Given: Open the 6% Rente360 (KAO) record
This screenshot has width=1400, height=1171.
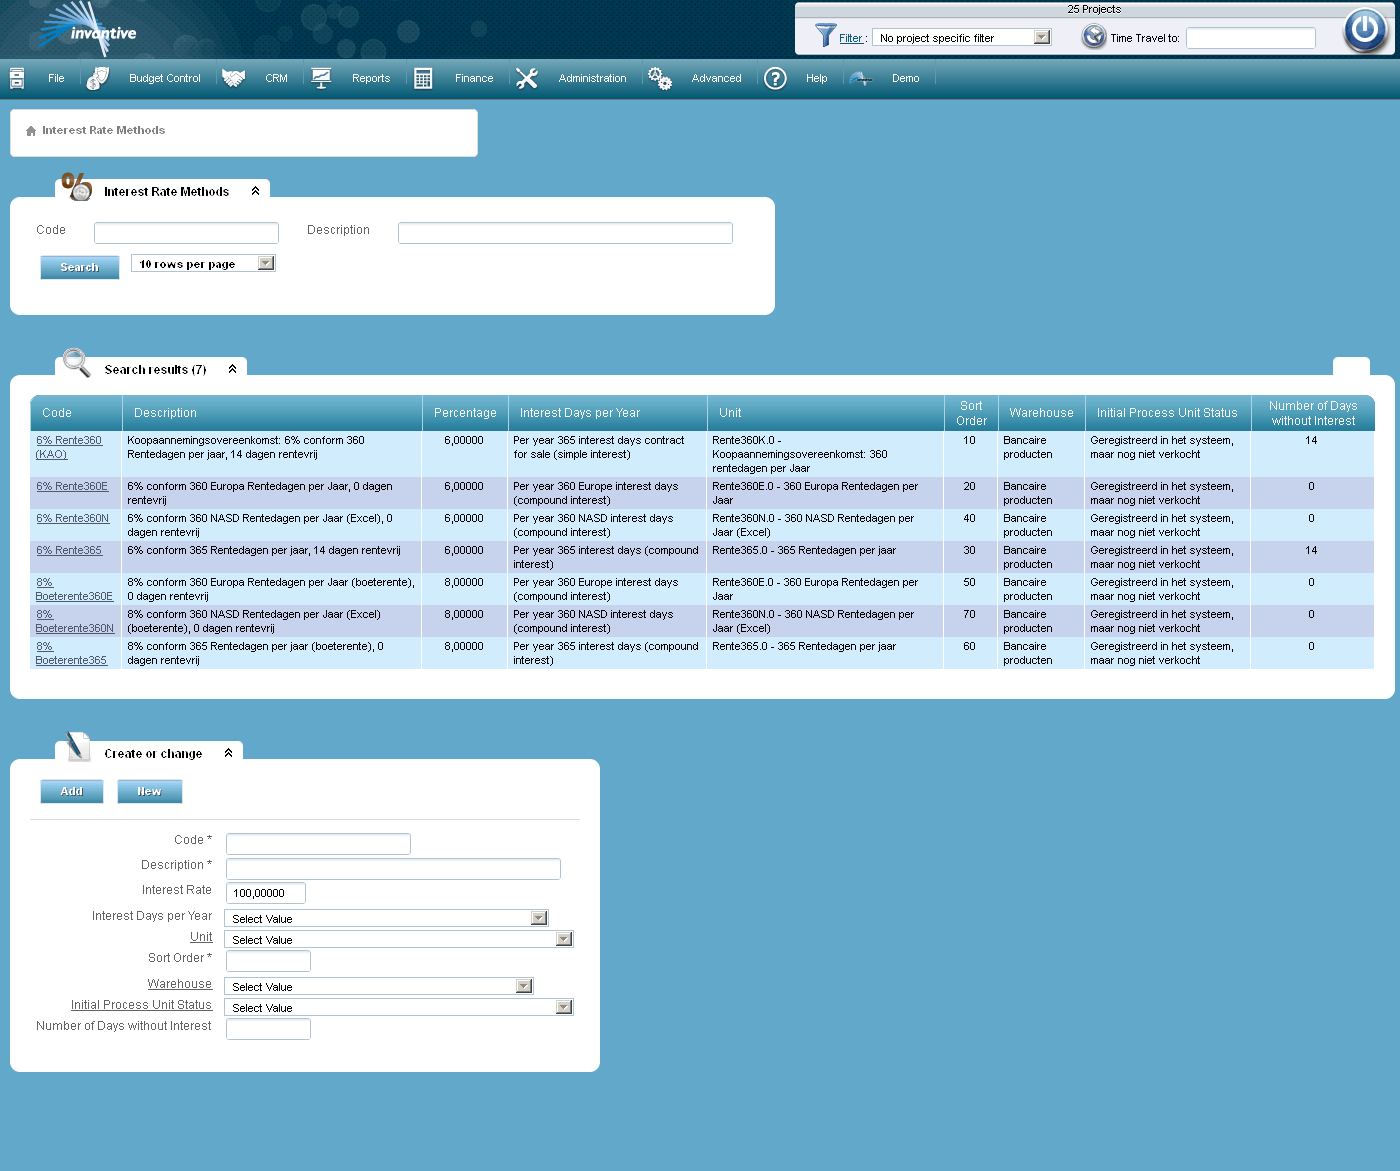Looking at the screenshot, I should pyautogui.click(x=69, y=447).
